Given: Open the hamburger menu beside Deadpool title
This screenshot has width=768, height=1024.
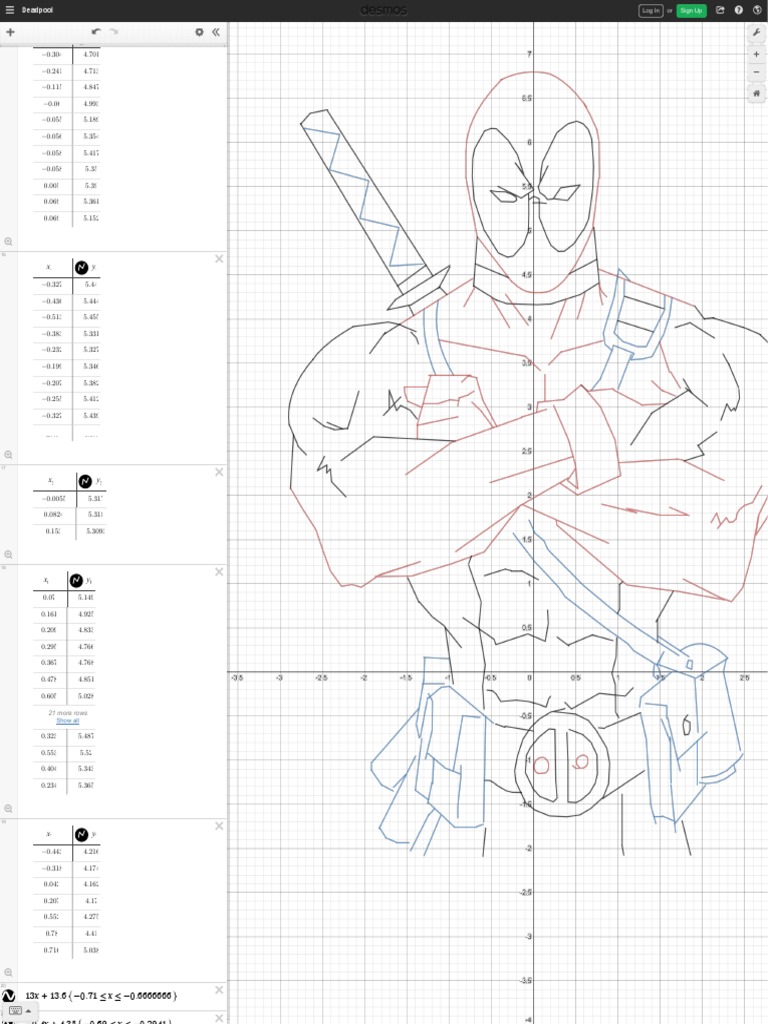Looking at the screenshot, I should (x=9, y=10).
